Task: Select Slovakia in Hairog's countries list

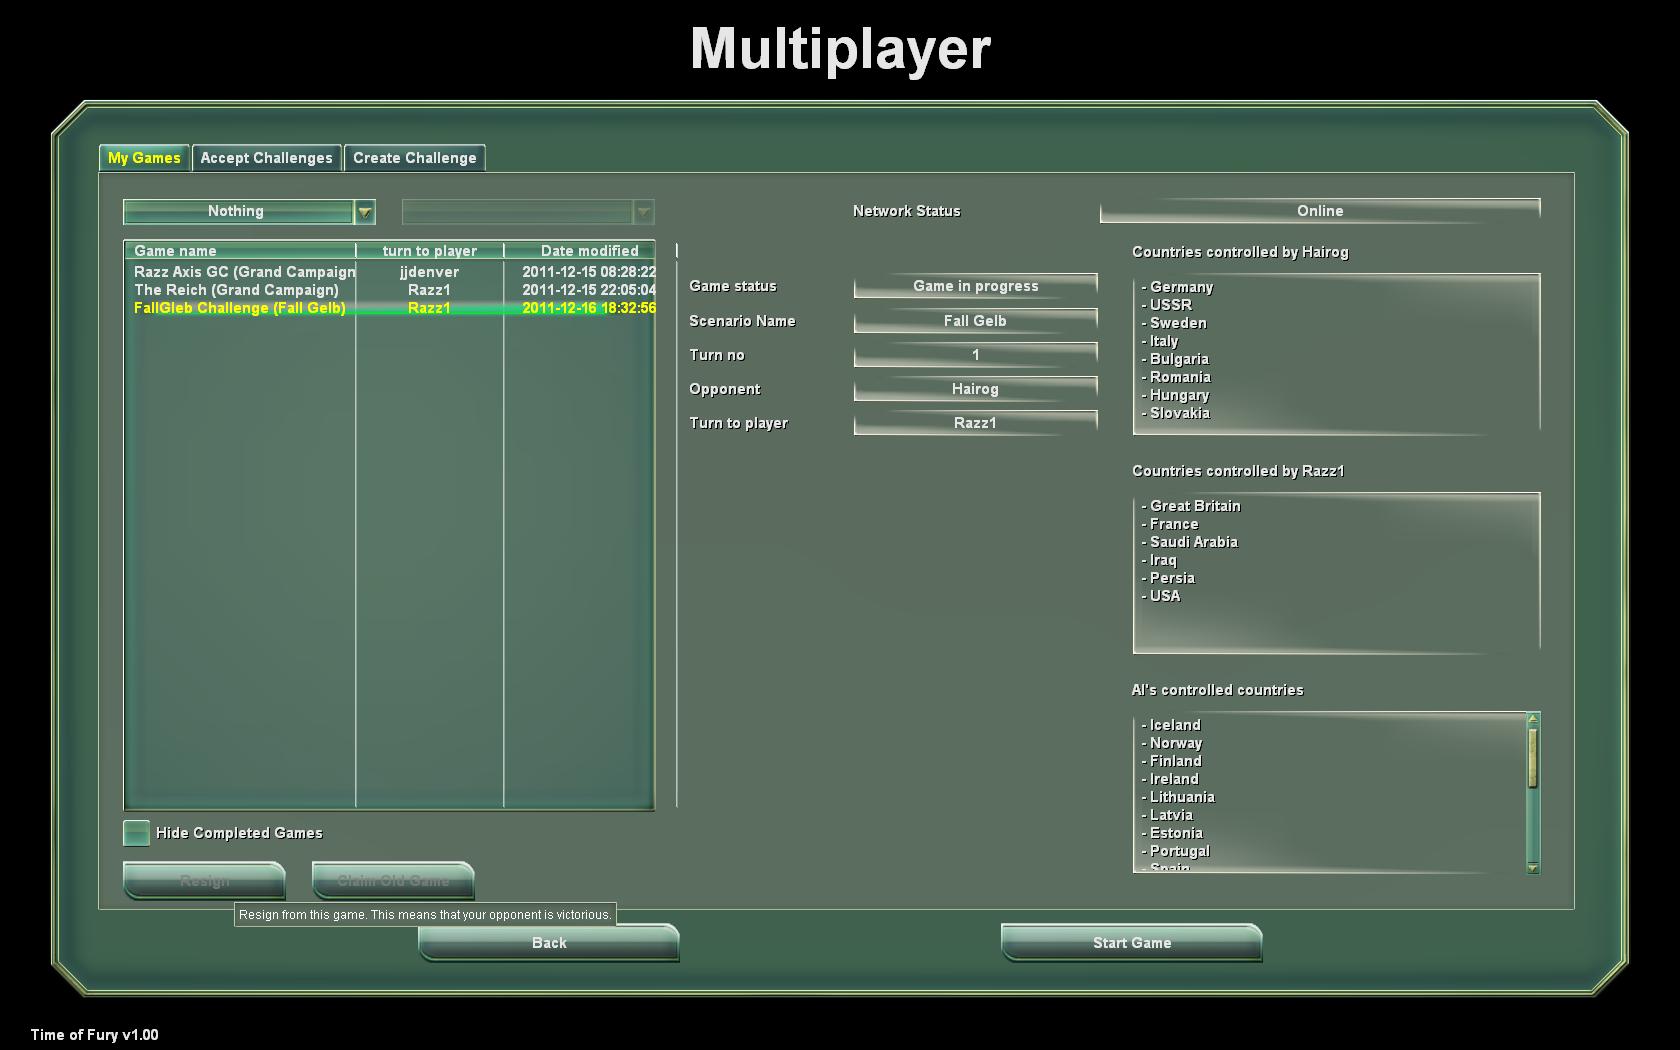Action: (1175, 413)
